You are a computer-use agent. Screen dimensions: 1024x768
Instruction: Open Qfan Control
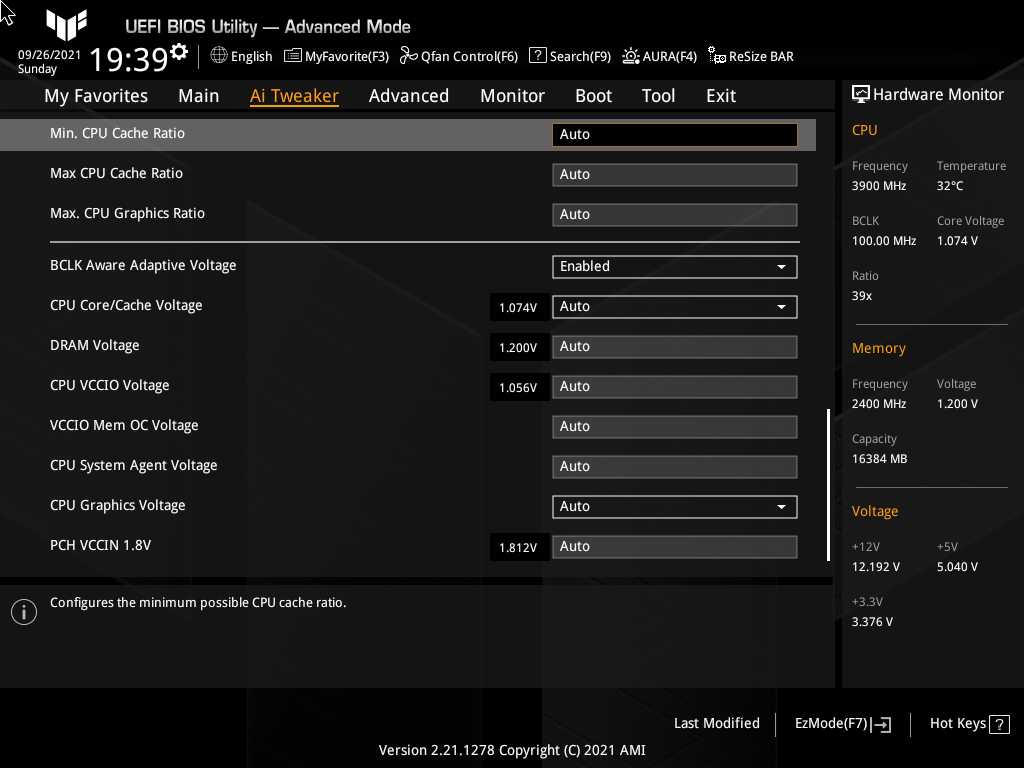pos(459,56)
